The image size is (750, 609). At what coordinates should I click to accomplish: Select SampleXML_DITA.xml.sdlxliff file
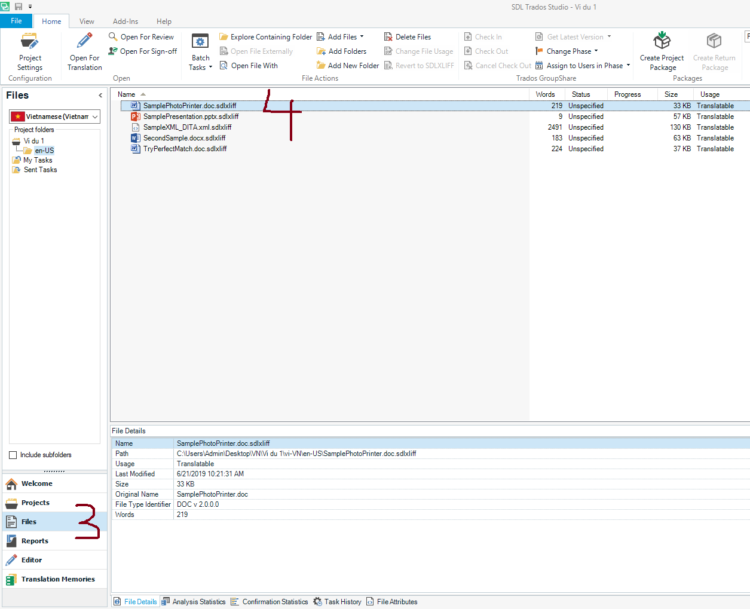pyautogui.click(x=186, y=127)
